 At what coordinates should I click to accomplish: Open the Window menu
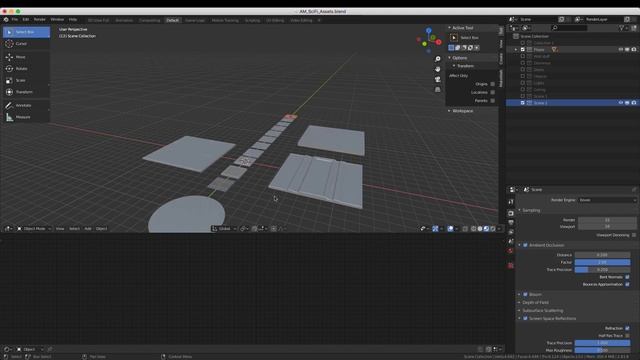click(57, 20)
